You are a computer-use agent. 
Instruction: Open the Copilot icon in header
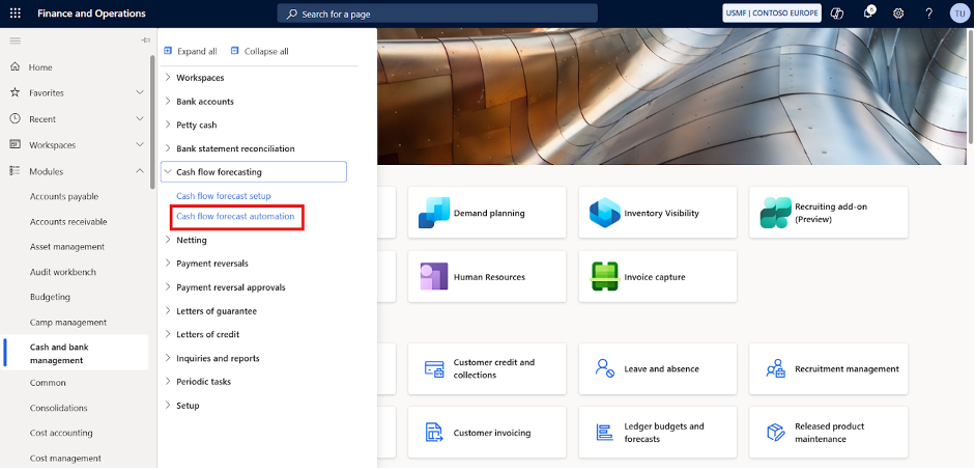click(x=838, y=14)
